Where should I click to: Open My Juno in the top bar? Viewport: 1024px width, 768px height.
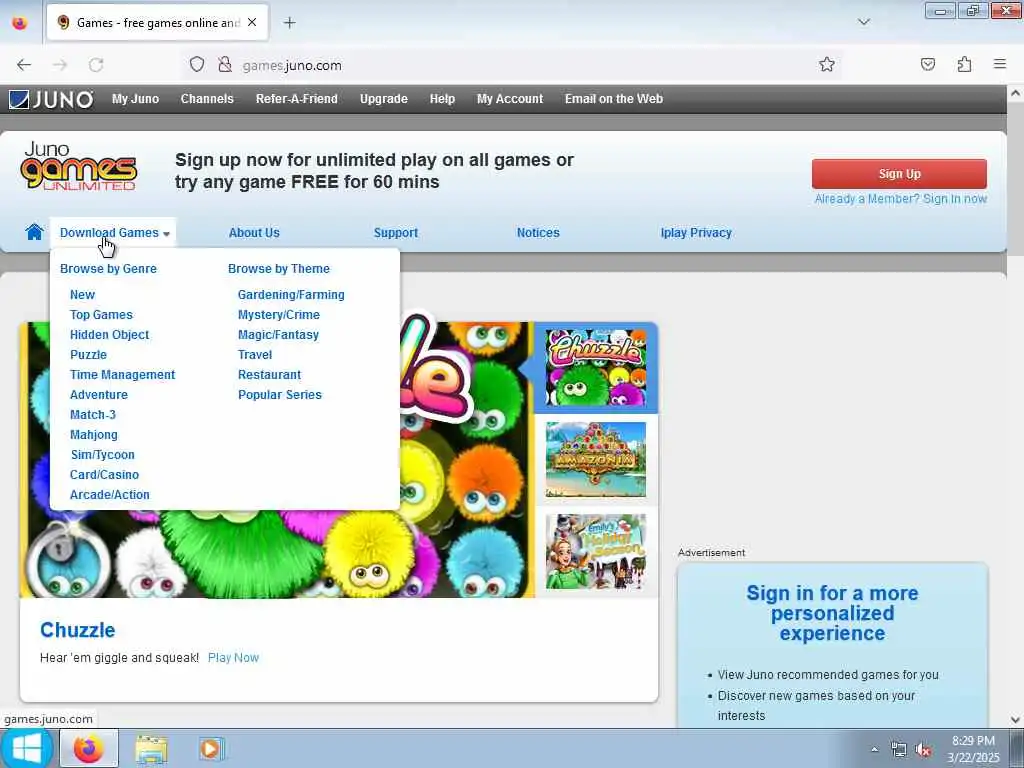click(x=135, y=99)
